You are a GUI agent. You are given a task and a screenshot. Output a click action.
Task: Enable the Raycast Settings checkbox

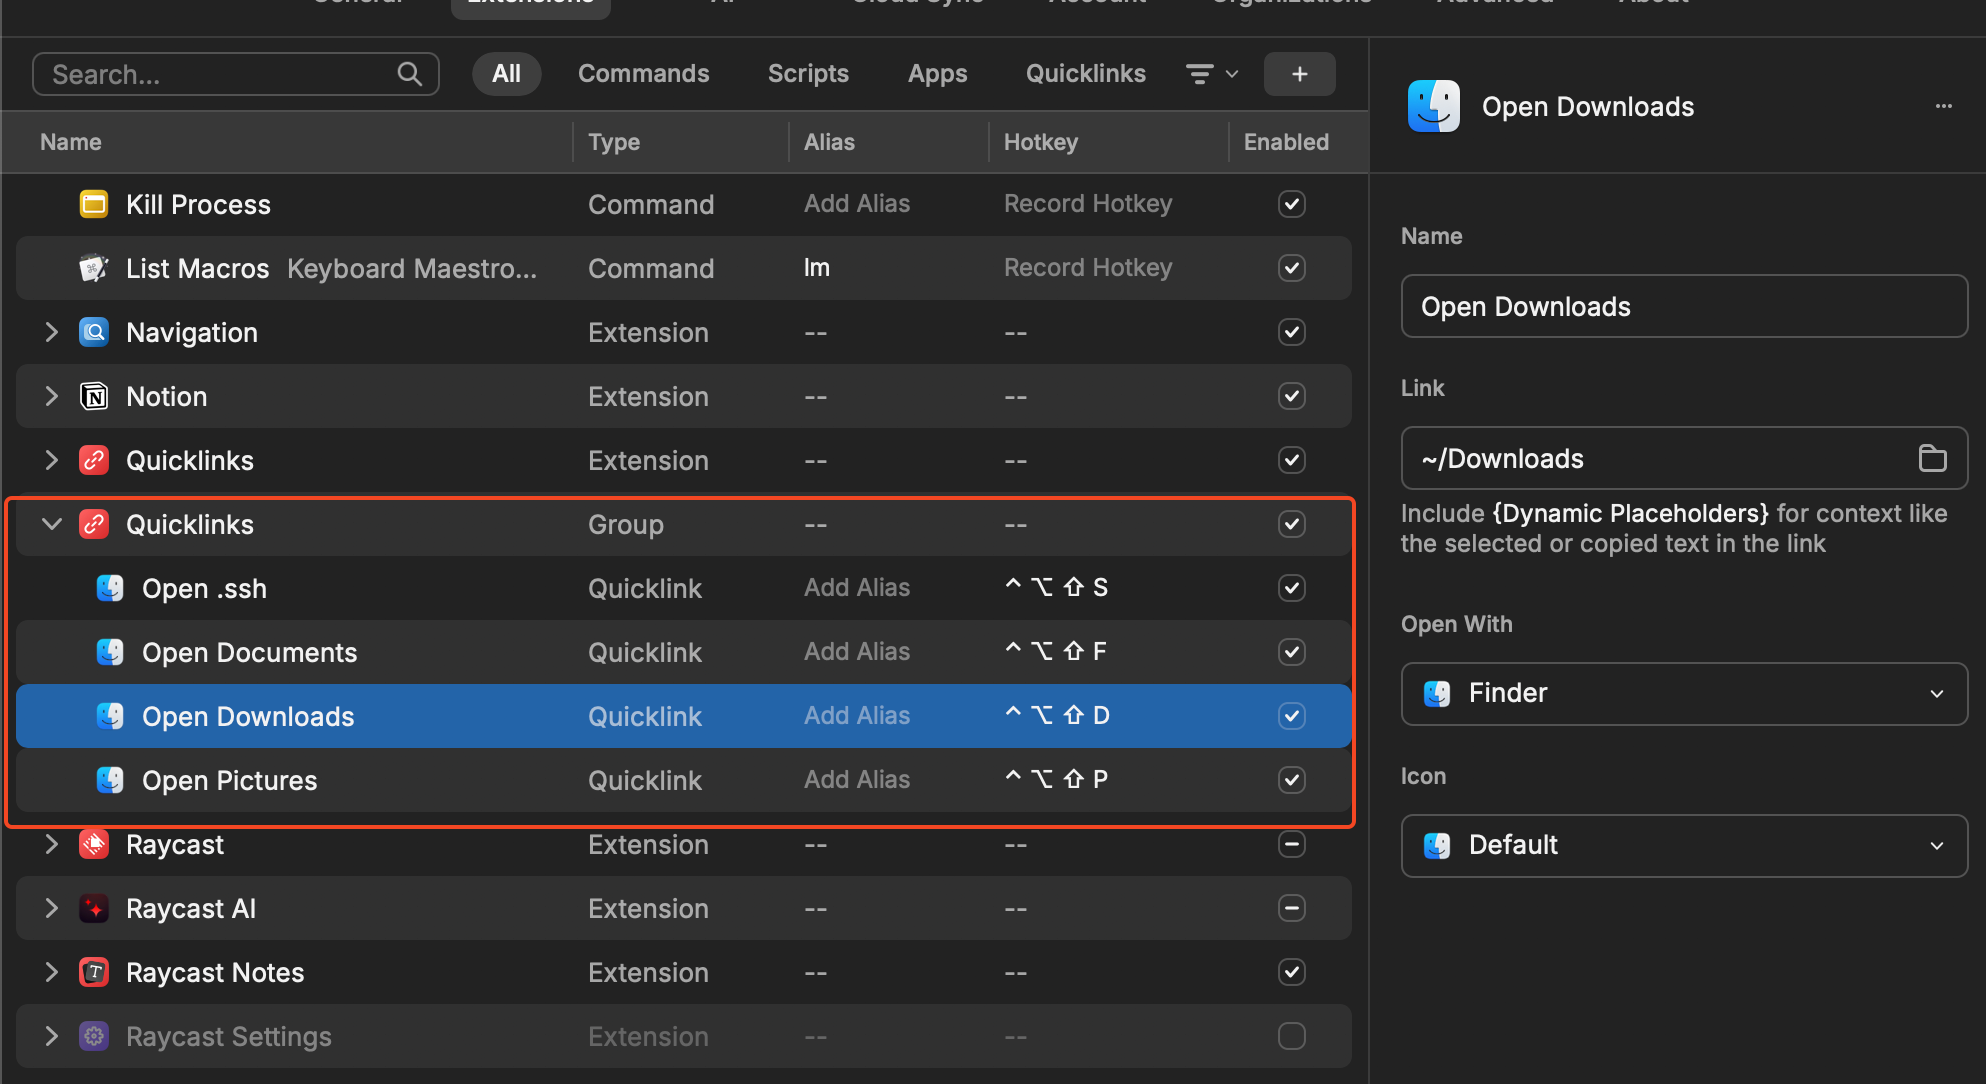[x=1291, y=1036]
